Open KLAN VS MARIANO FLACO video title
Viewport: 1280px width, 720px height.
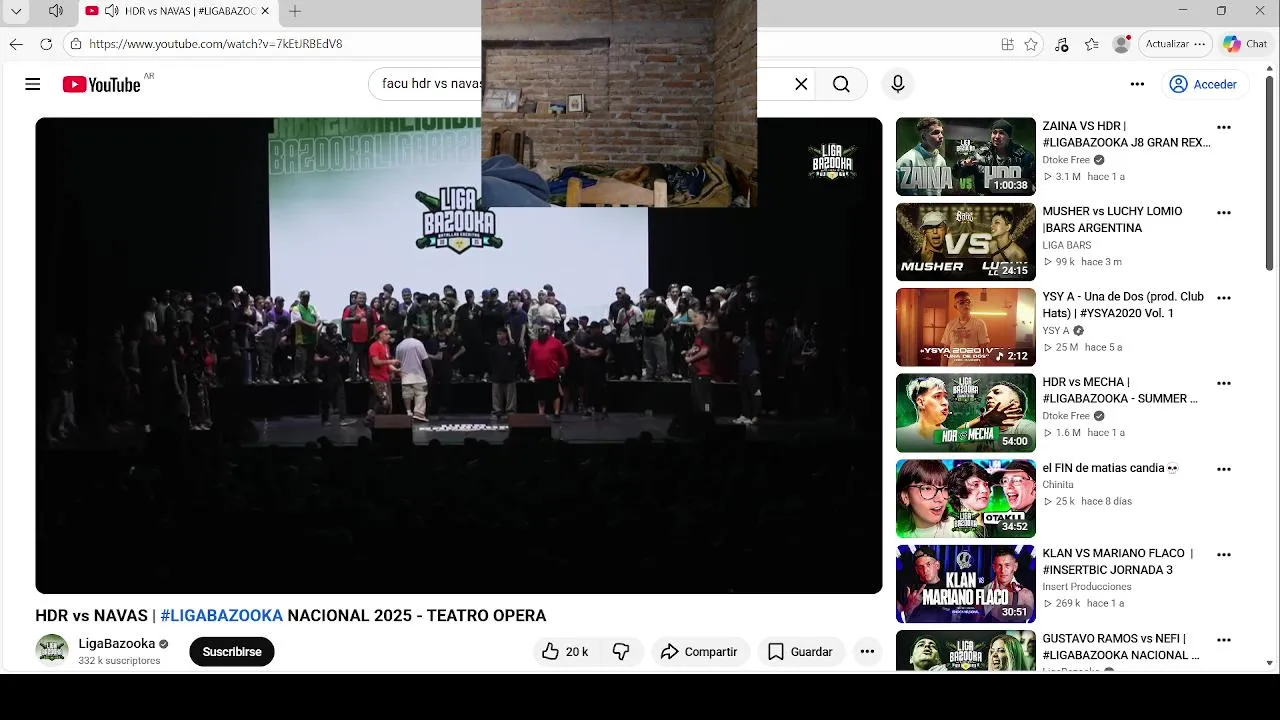click(x=1118, y=562)
